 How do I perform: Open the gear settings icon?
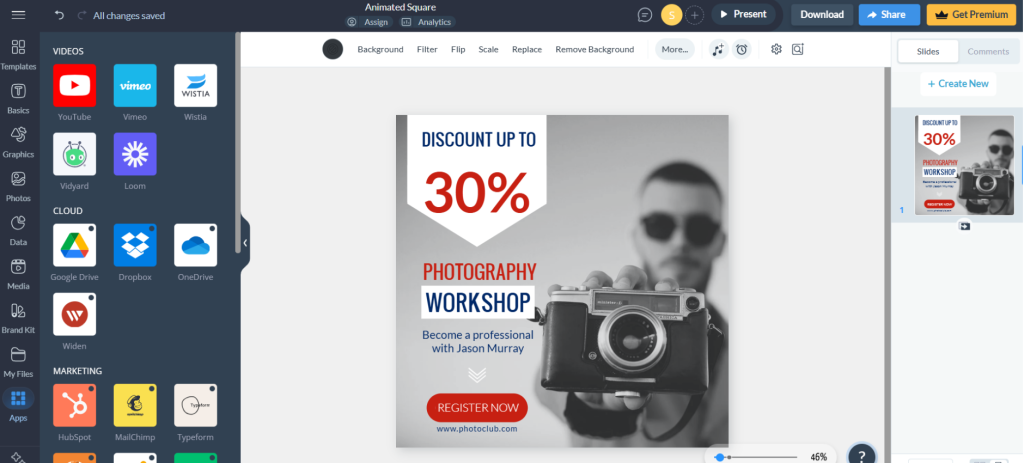point(776,49)
